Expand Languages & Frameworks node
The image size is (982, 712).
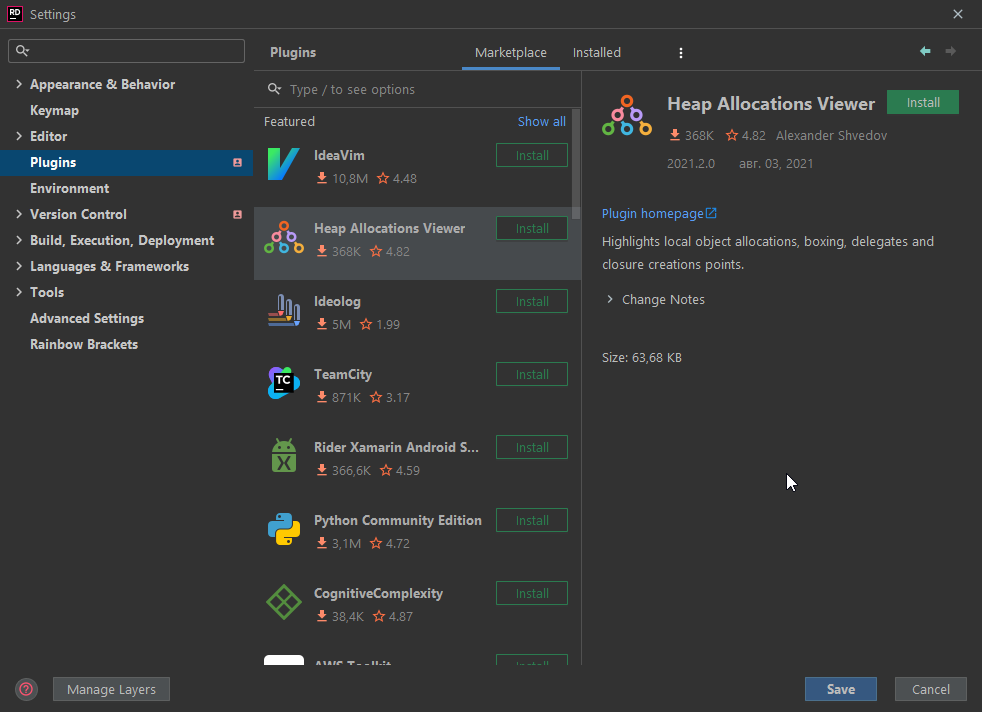[x=19, y=266]
